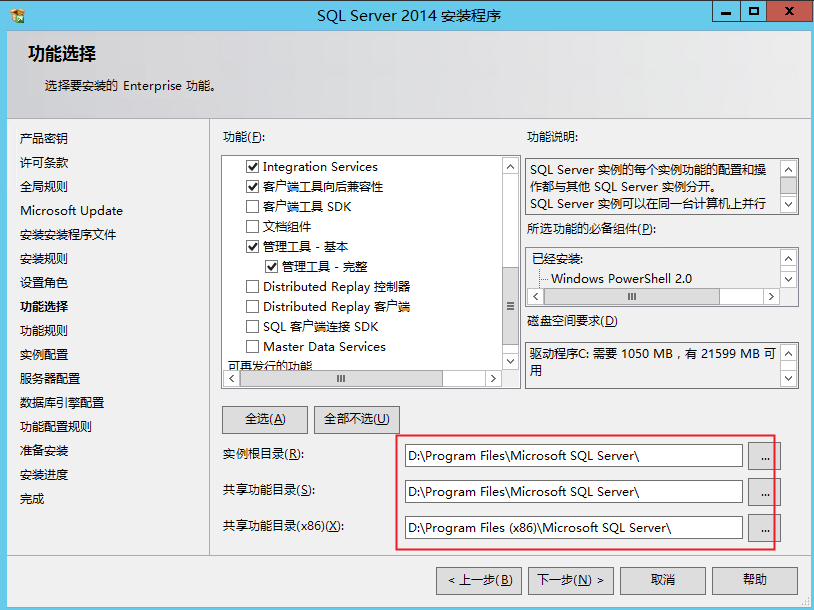Select 已经安装 tree node
The width and height of the screenshot is (814, 610).
558,259
